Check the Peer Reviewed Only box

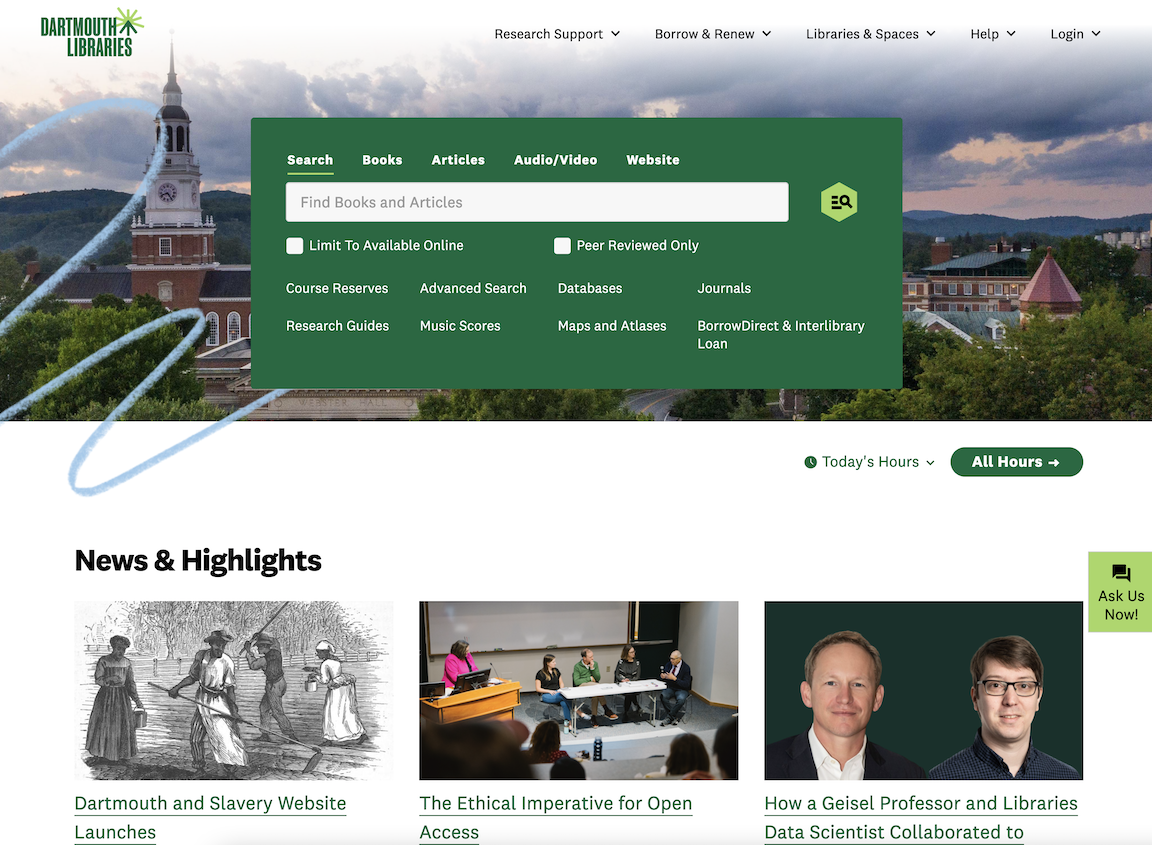pos(562,245)
